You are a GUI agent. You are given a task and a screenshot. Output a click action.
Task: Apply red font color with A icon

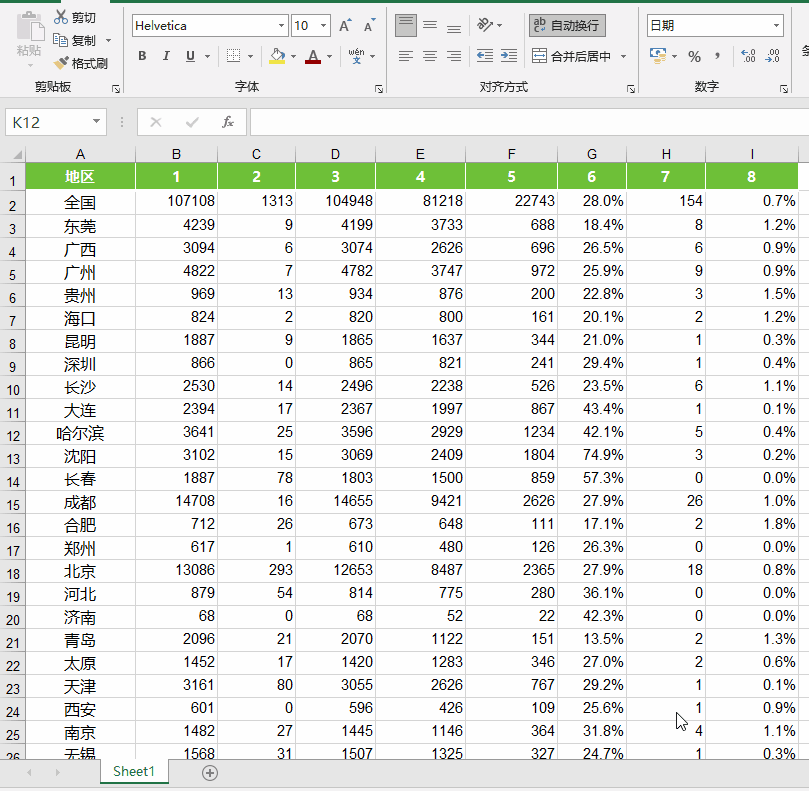point(313,56)
